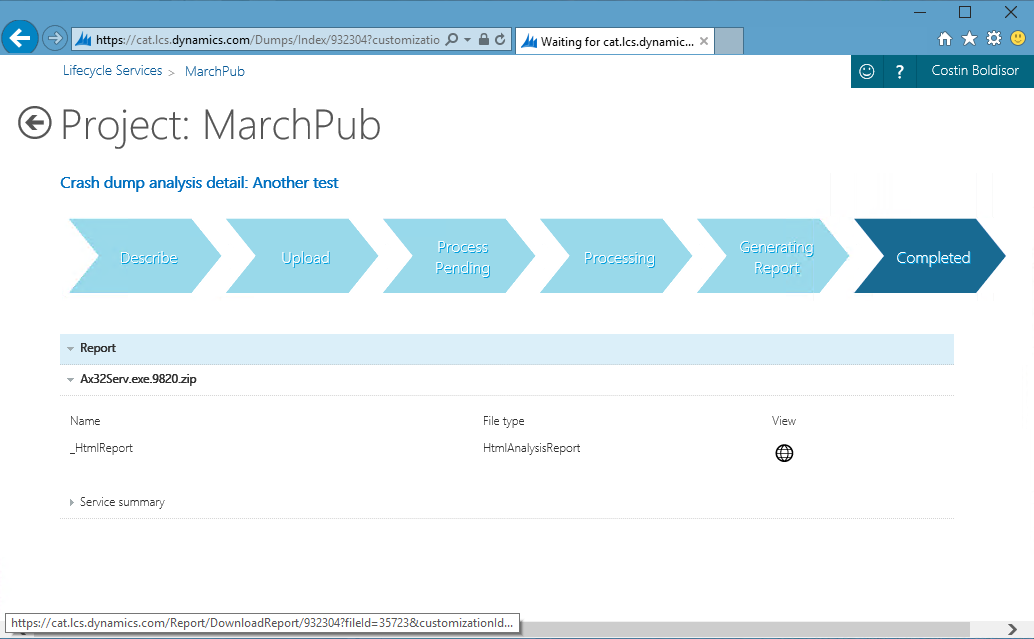Click the browser Back button

click(x=20, y=39)
